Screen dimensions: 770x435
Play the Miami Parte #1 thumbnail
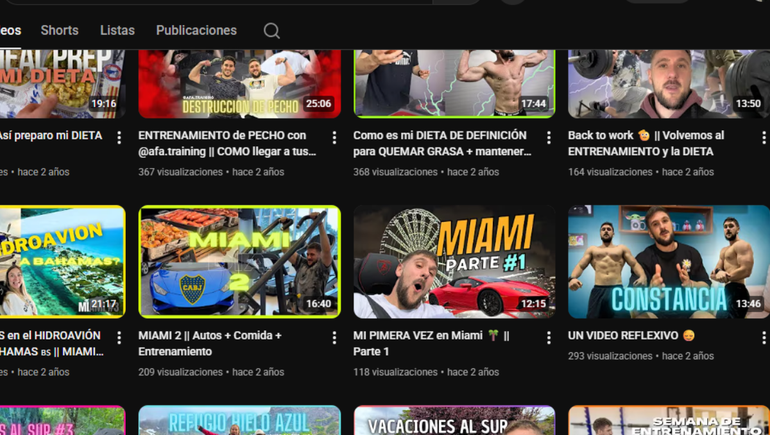coord(454,262)
